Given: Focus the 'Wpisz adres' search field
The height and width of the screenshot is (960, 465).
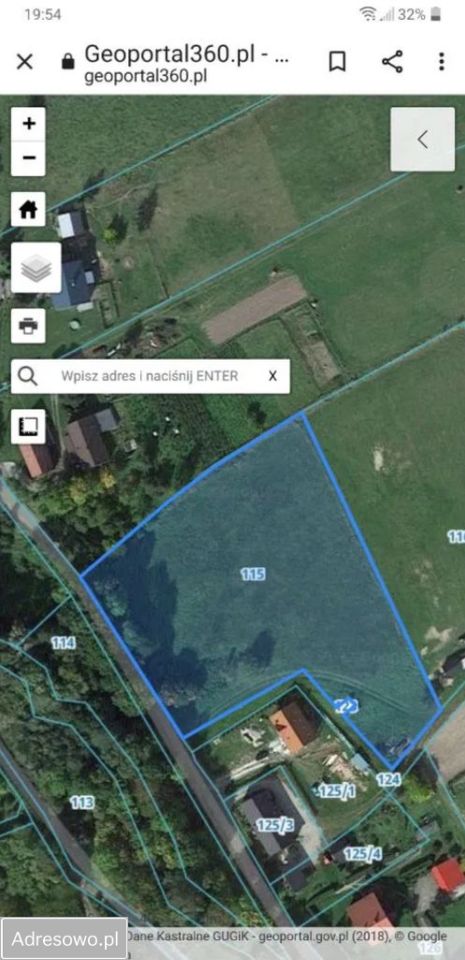Looking at the screenshot, I should [x=149, y=376].
